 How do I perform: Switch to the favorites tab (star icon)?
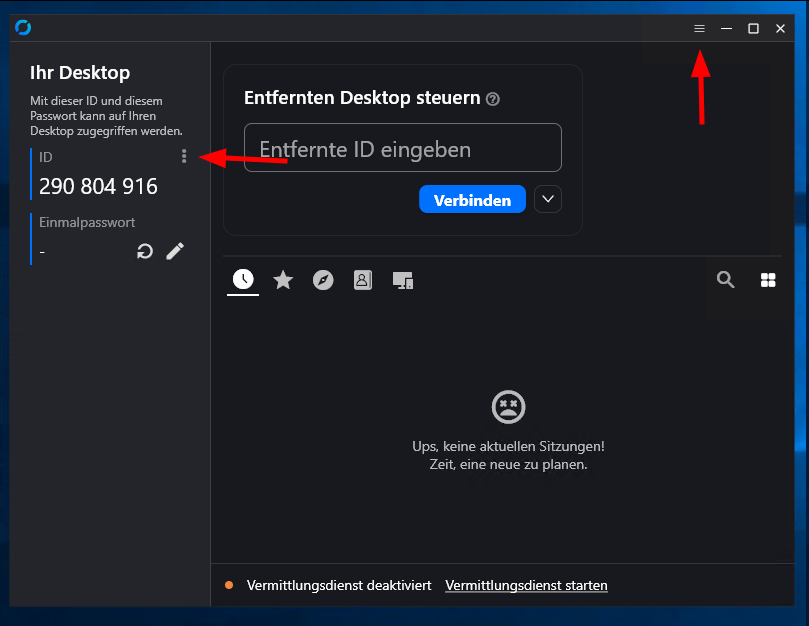(283, 280)
